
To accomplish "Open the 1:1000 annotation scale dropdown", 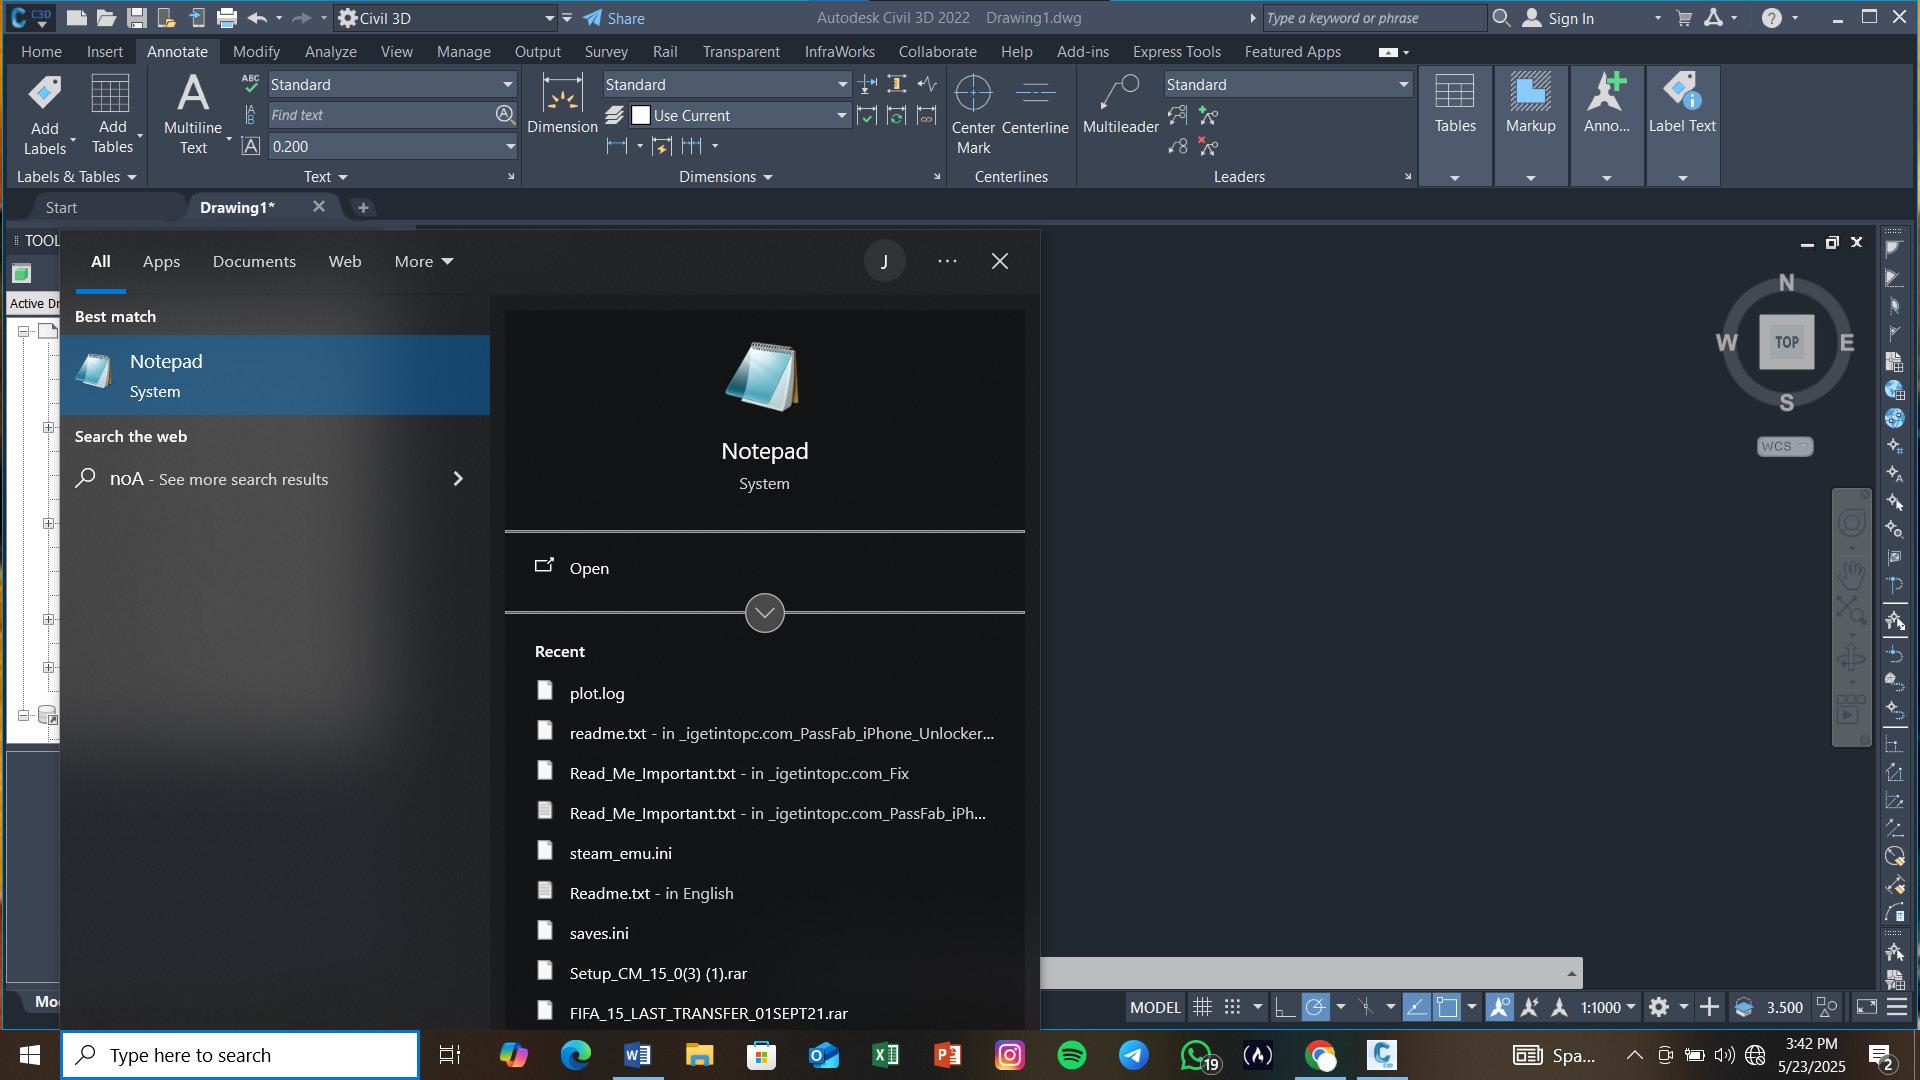I will 1608,1007.
